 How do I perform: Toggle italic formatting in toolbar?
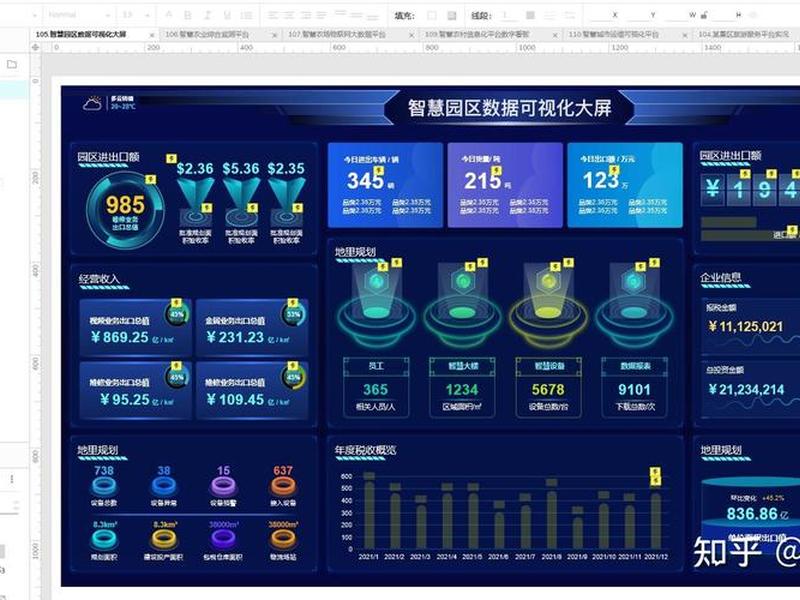point(207,15)
